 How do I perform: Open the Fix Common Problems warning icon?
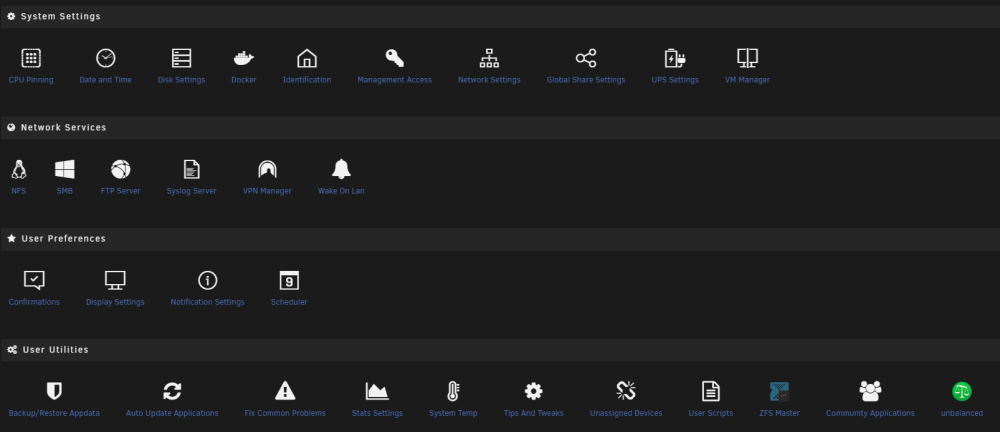point(285,391)
